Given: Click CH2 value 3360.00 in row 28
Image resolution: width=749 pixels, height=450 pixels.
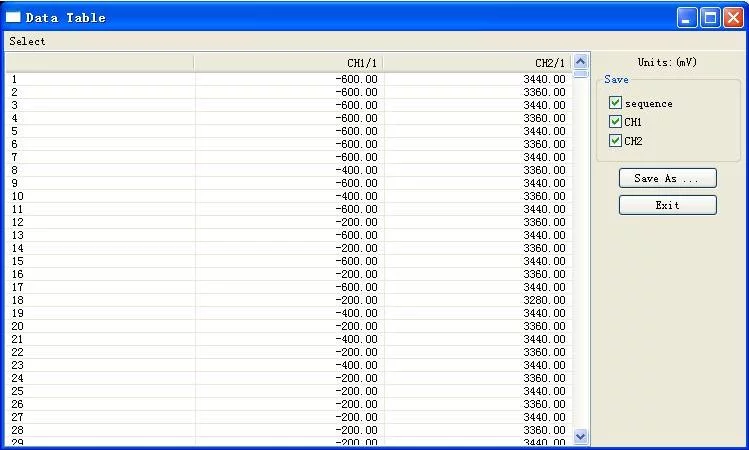Looking at the screenshot, I should point(544,430).
